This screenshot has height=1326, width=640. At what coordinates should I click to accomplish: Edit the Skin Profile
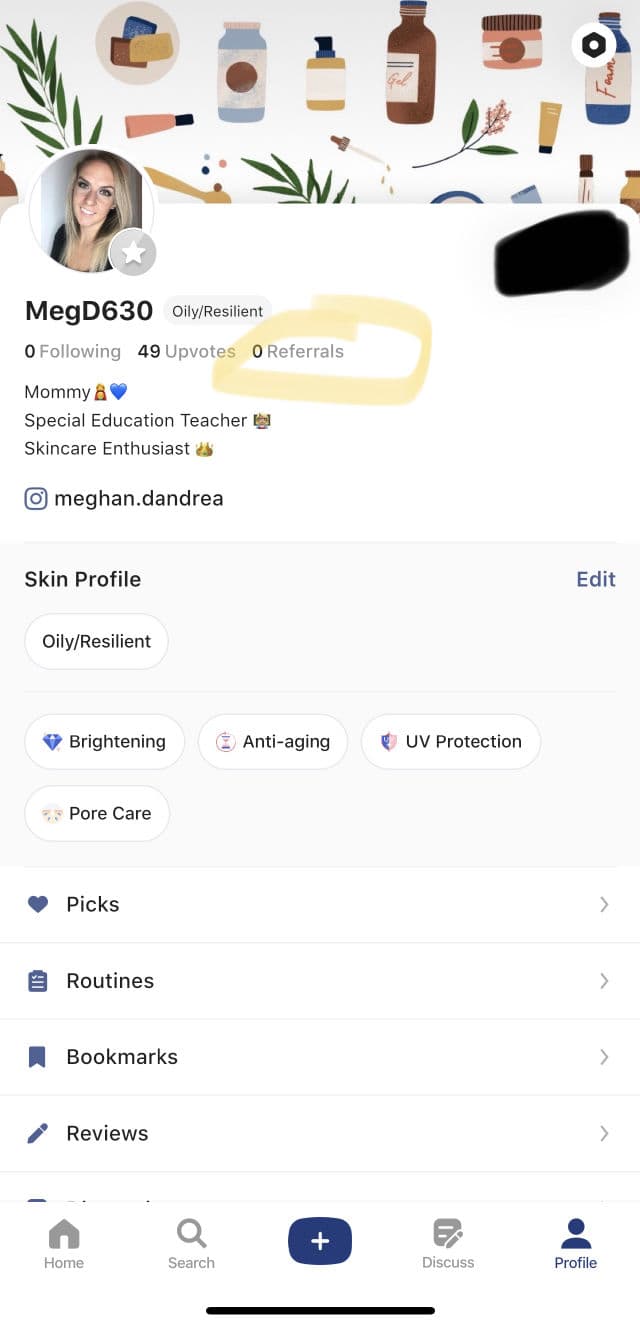tap(596, 579)
